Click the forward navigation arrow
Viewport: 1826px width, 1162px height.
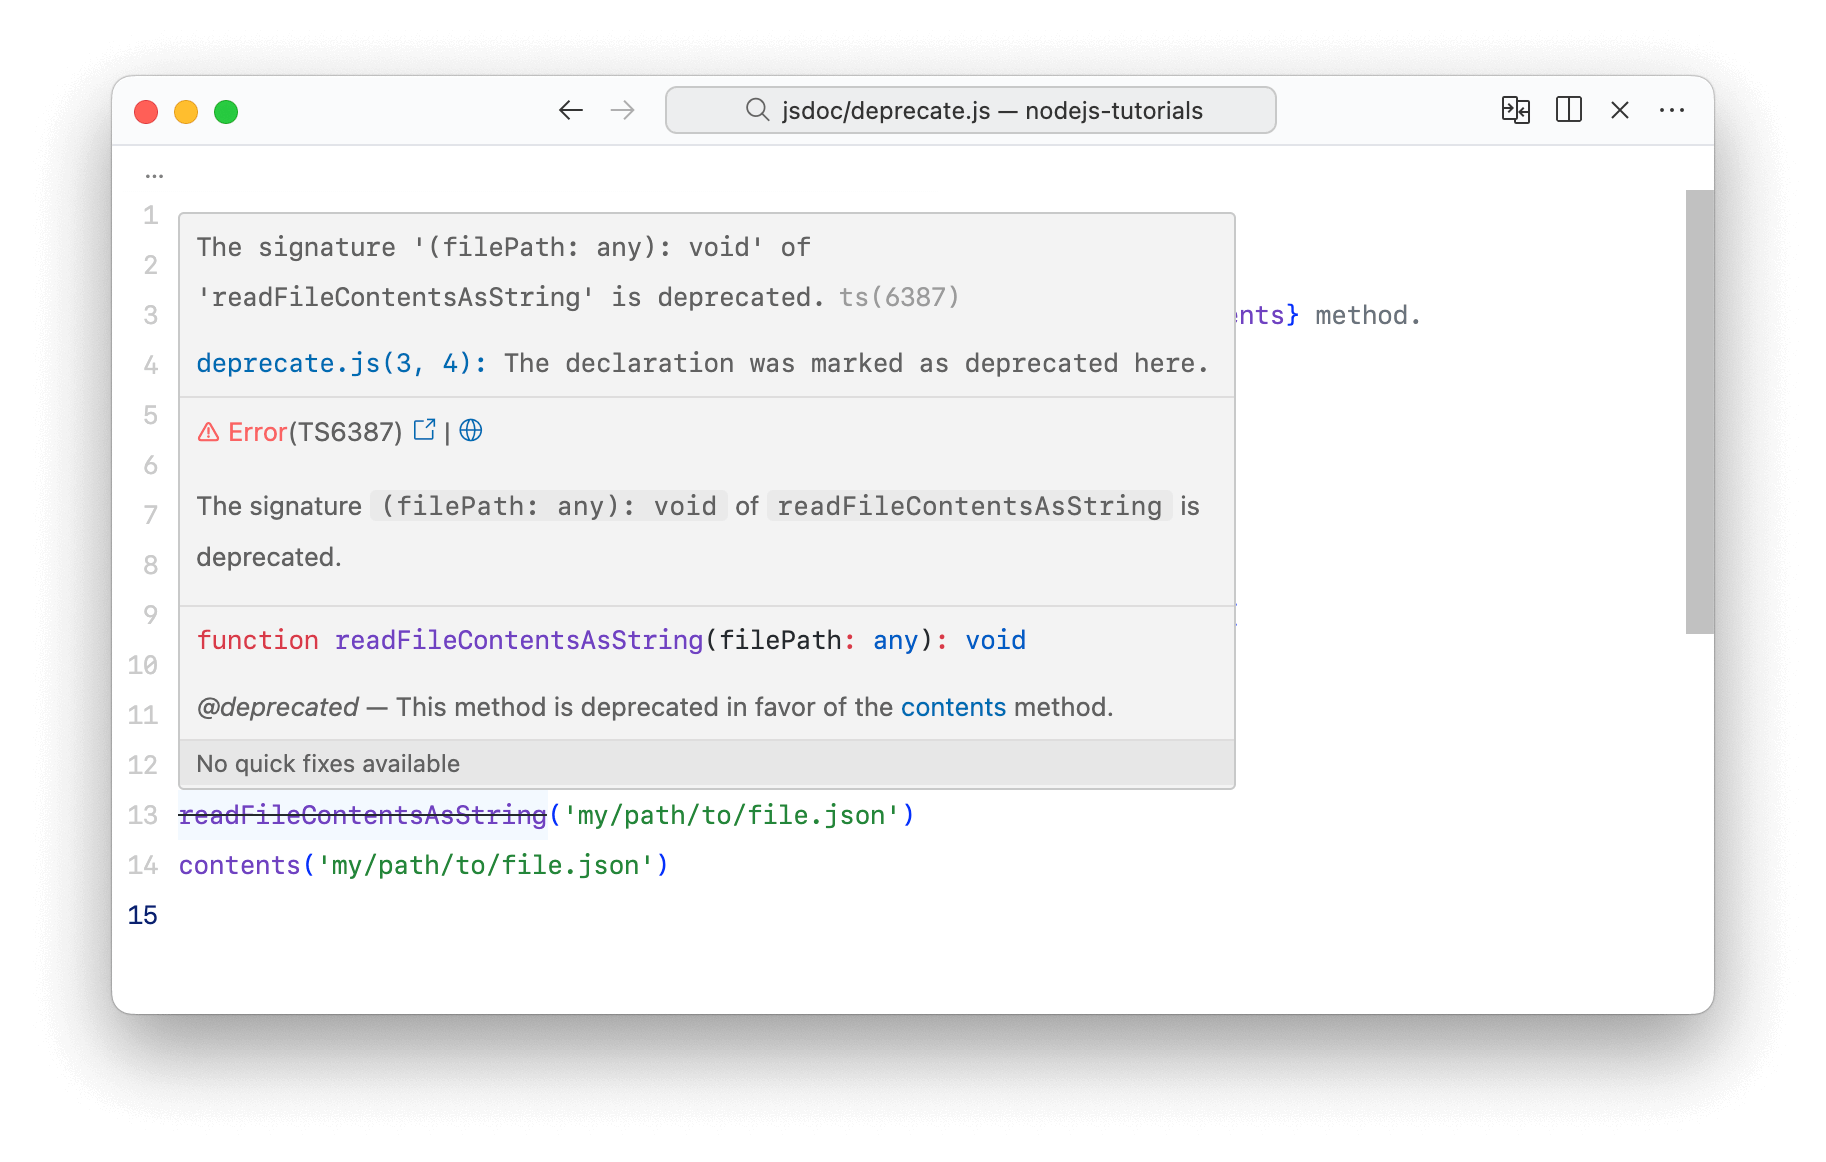pos(623,111)
